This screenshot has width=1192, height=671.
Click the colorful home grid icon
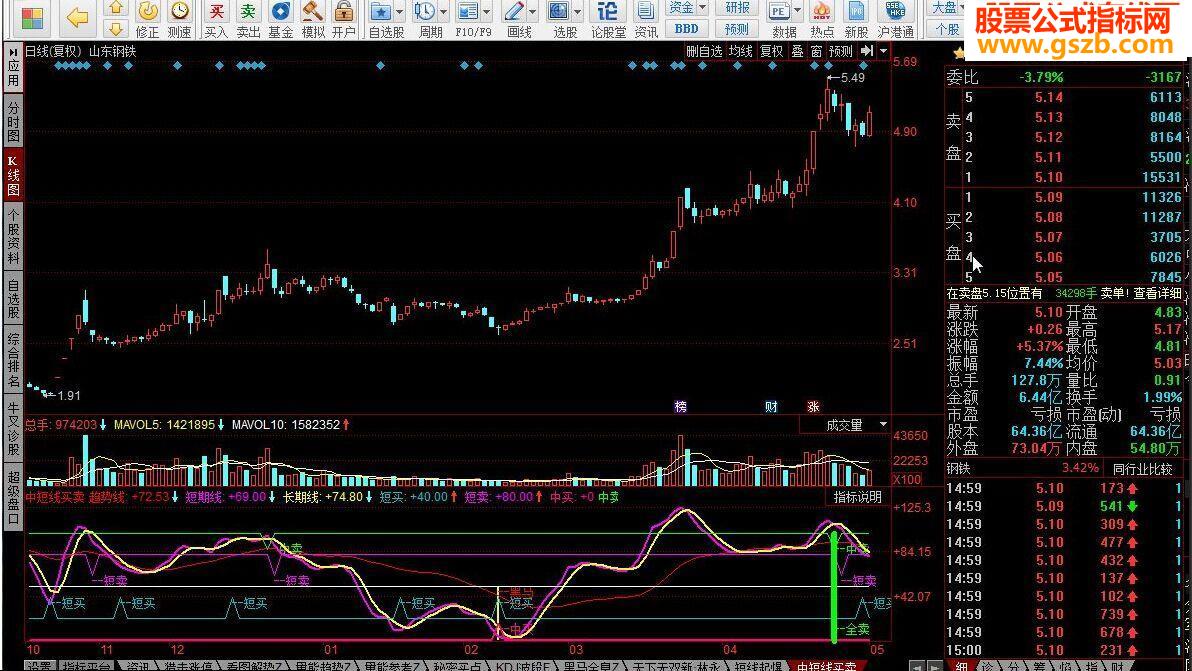click(33, 17)
